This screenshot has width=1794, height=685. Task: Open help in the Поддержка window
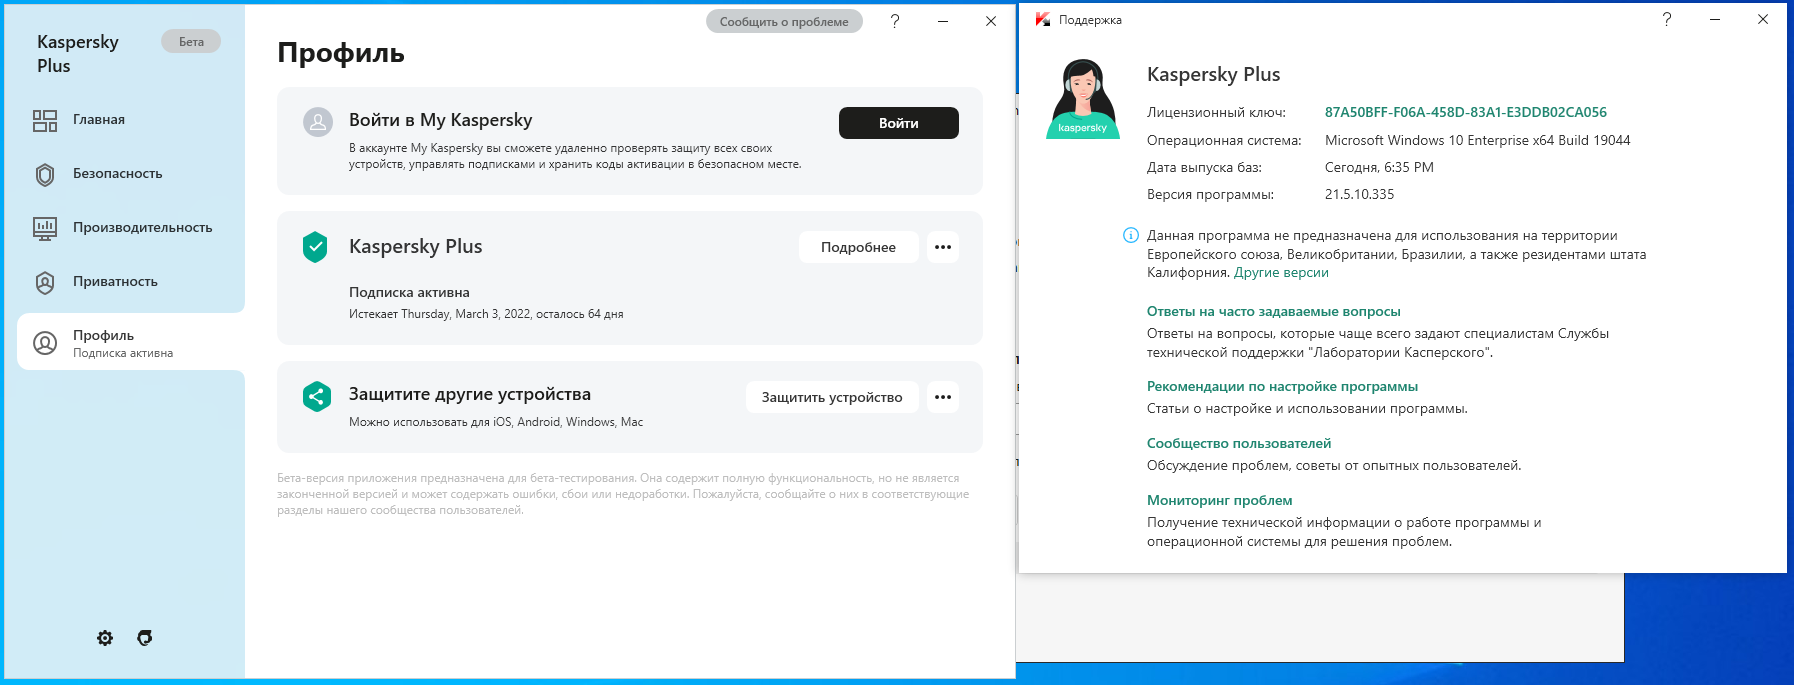click(x=1667, y=20)
